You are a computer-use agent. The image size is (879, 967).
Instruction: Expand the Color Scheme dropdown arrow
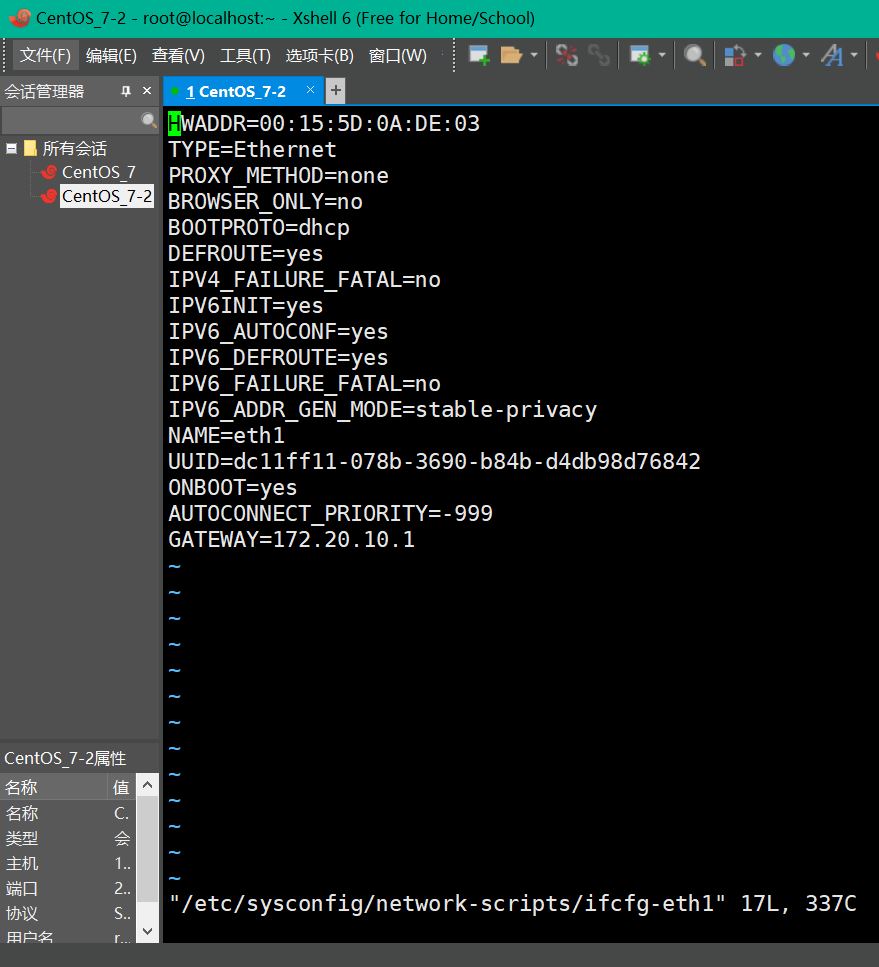pos(757,56)
